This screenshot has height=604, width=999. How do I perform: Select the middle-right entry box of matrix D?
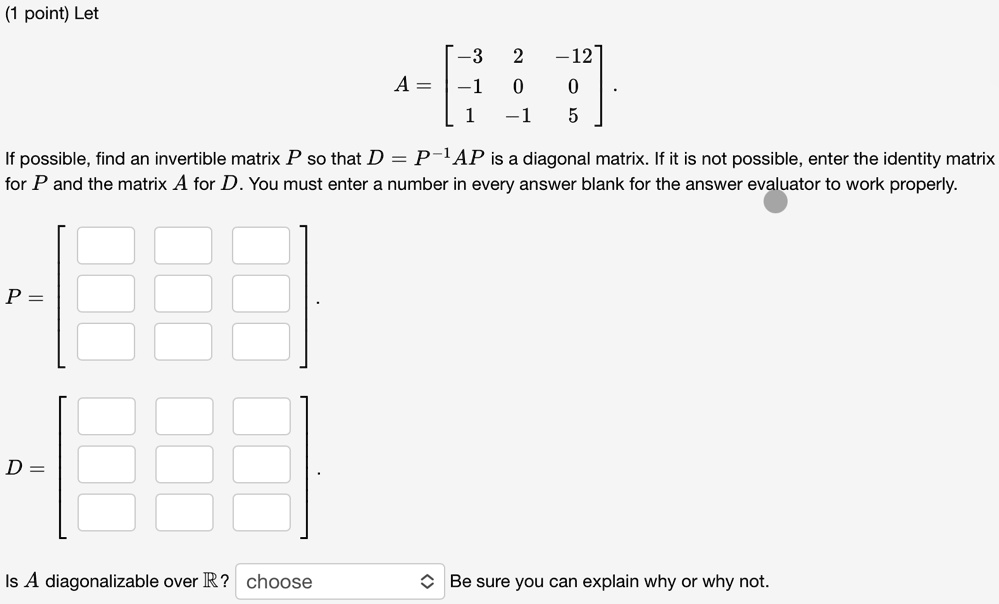[260, 464]
